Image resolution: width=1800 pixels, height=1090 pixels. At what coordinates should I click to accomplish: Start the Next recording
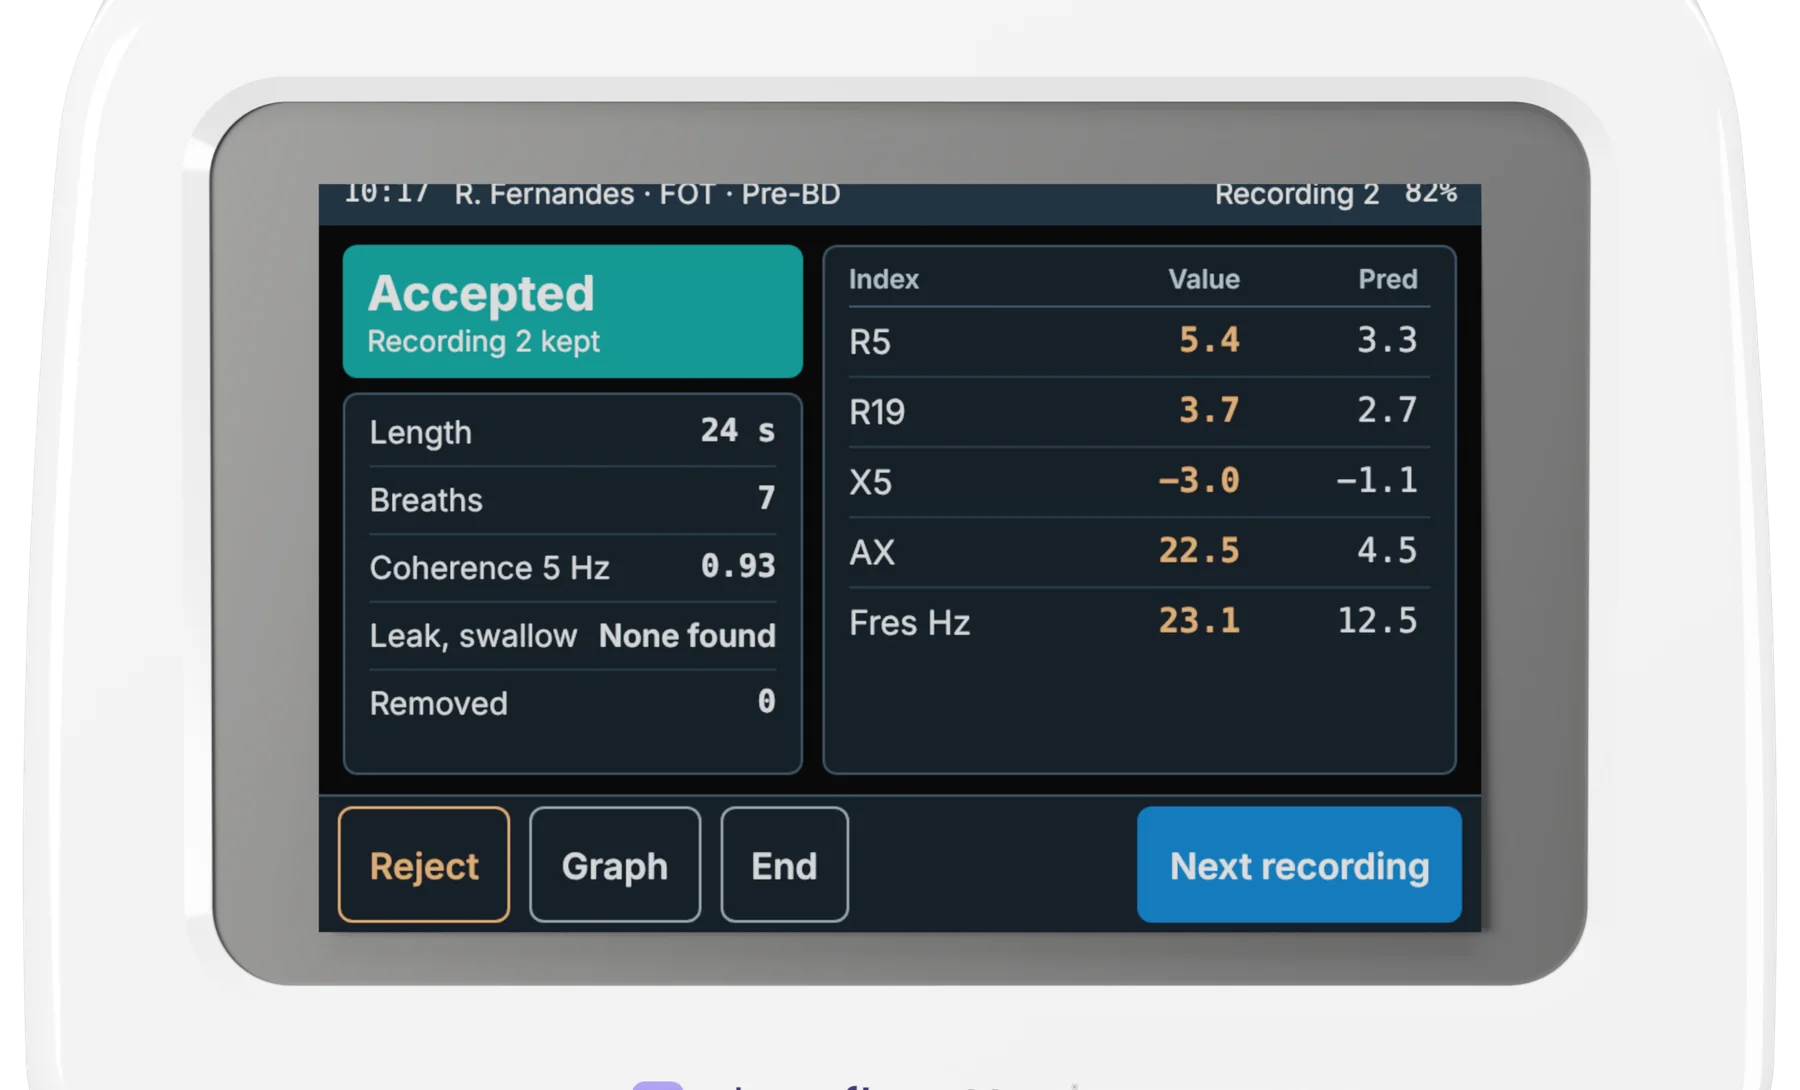coord(1299,865)
